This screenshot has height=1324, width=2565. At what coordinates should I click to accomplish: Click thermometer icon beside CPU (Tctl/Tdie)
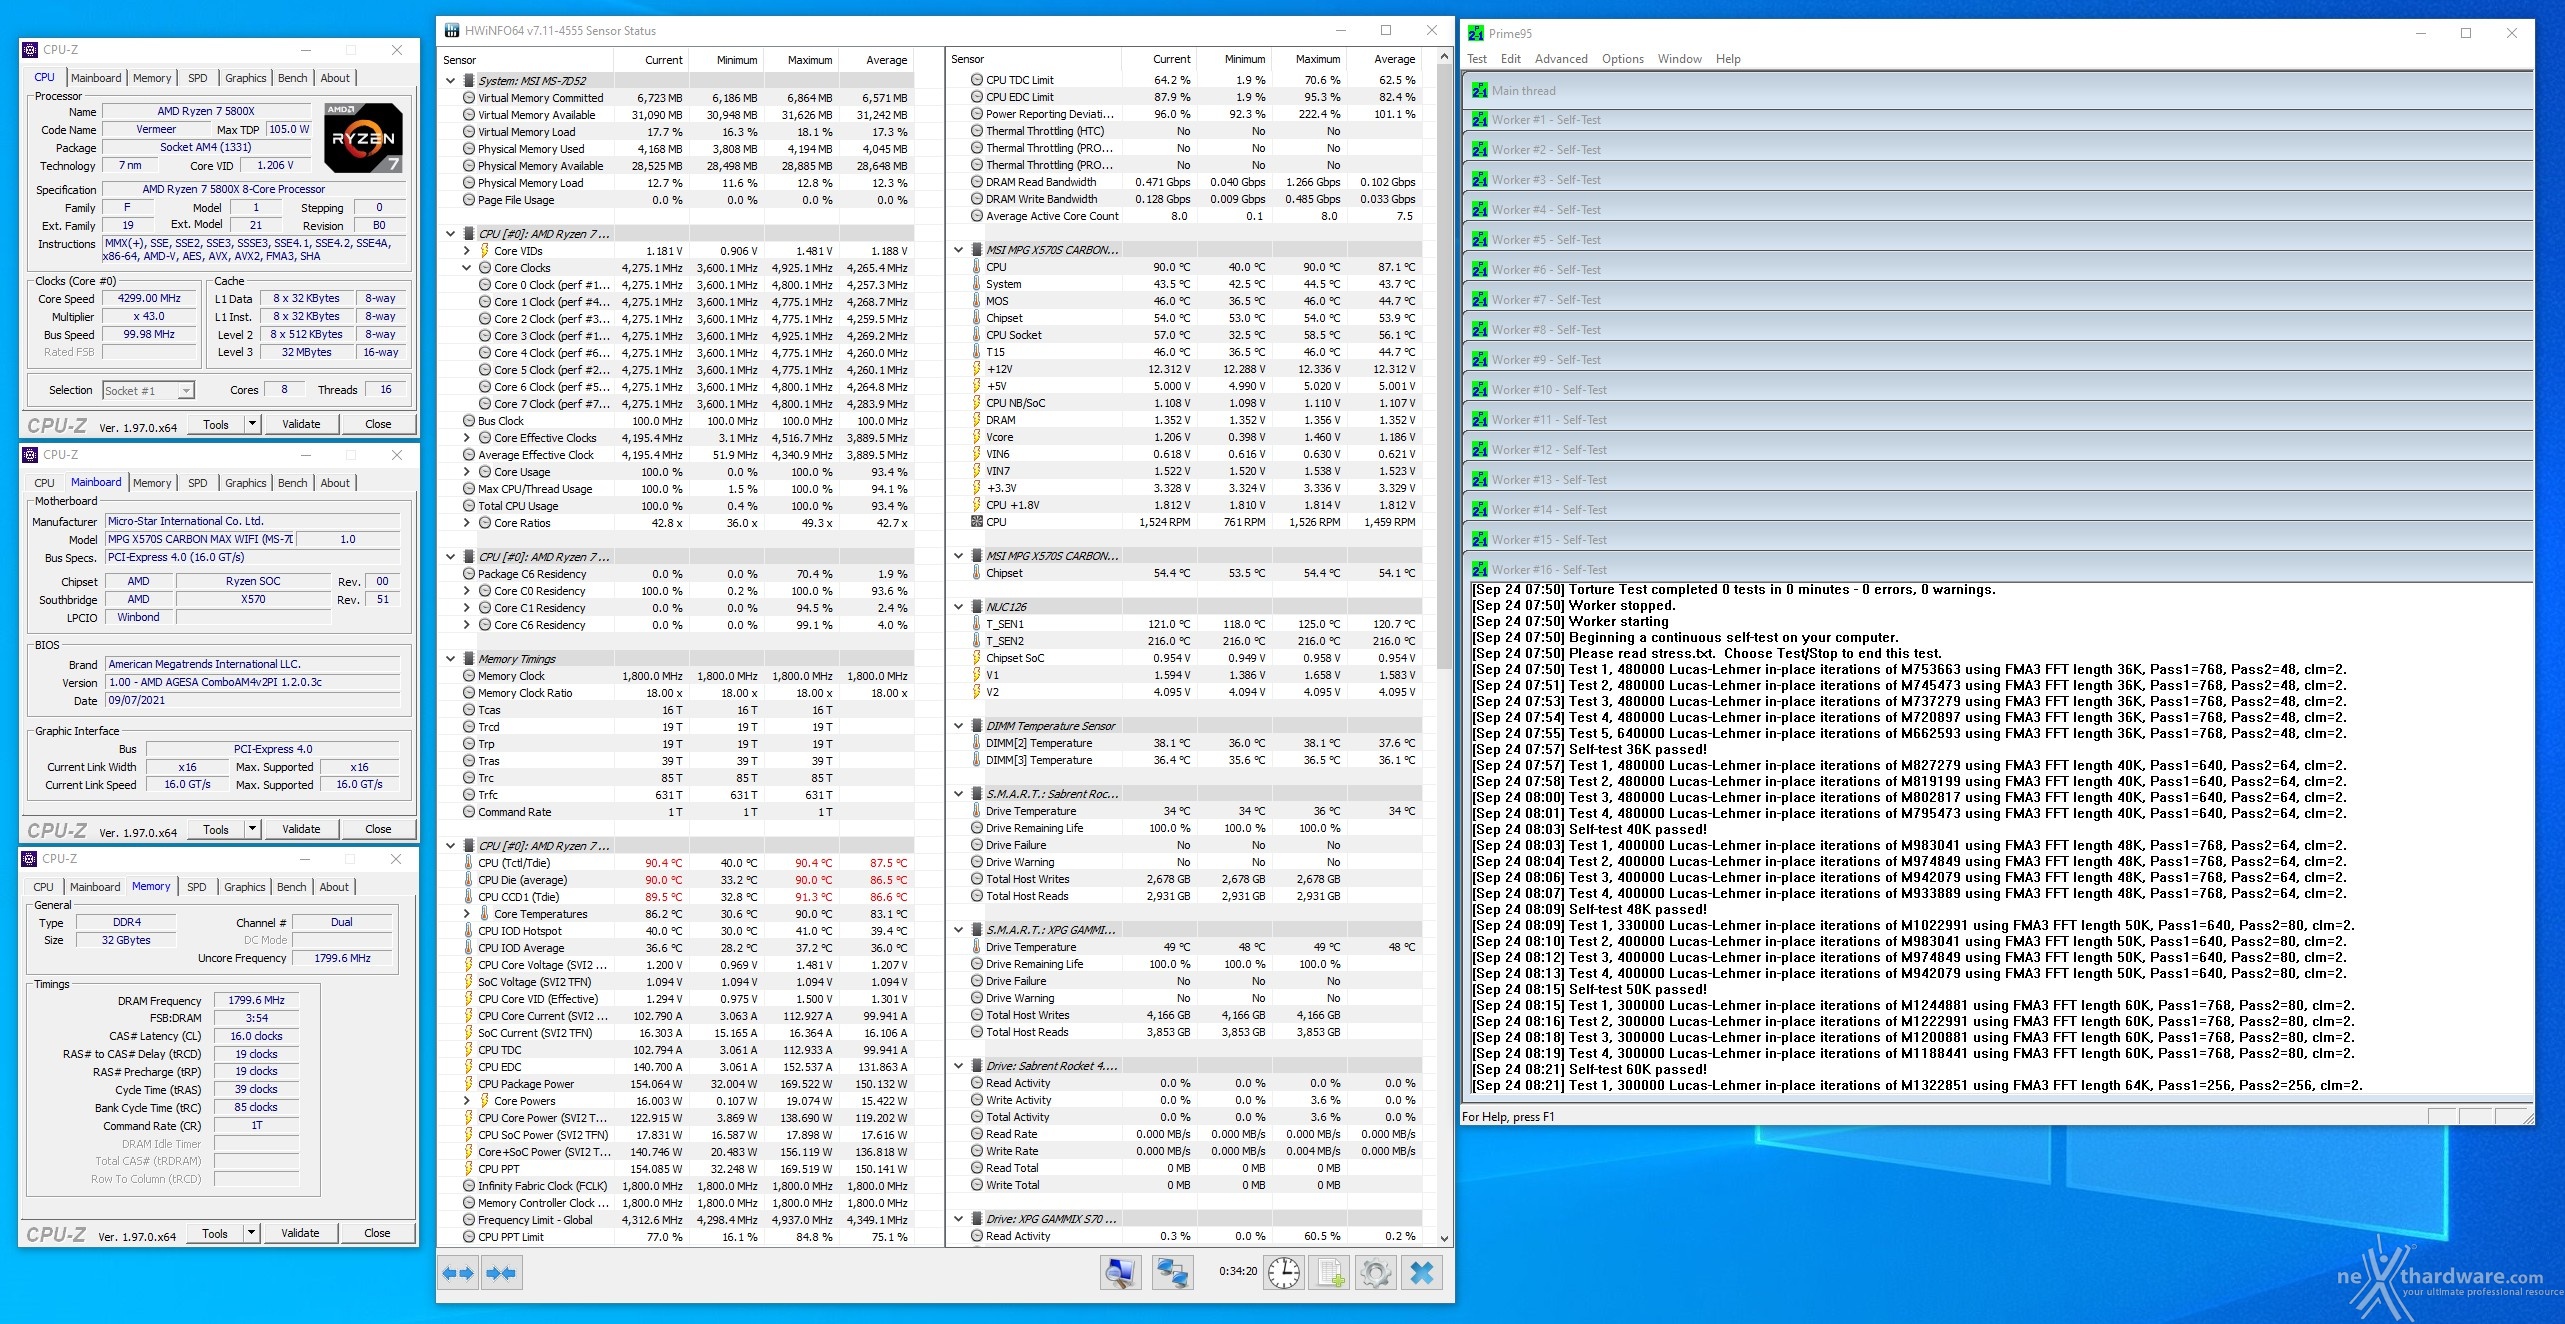[468, 863]
